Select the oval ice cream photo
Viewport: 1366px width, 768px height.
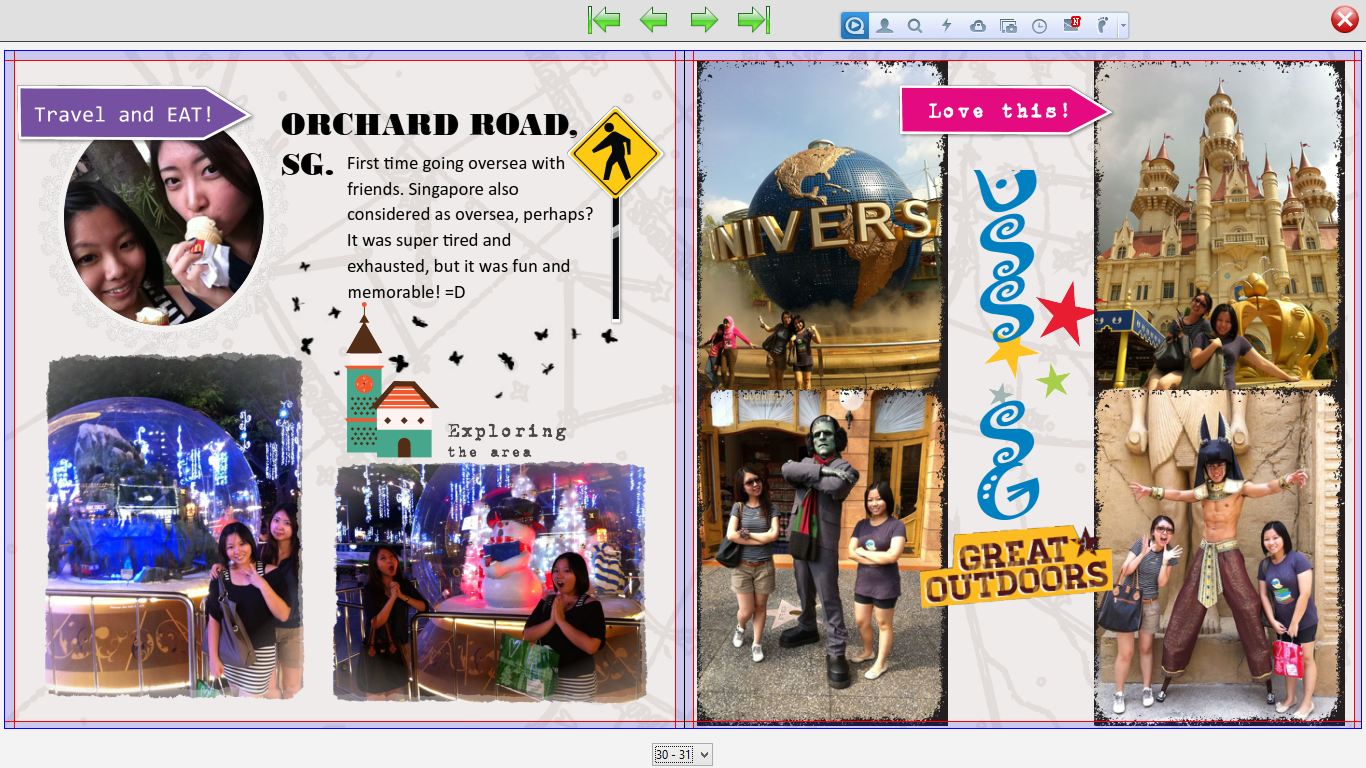coord(164,225)
